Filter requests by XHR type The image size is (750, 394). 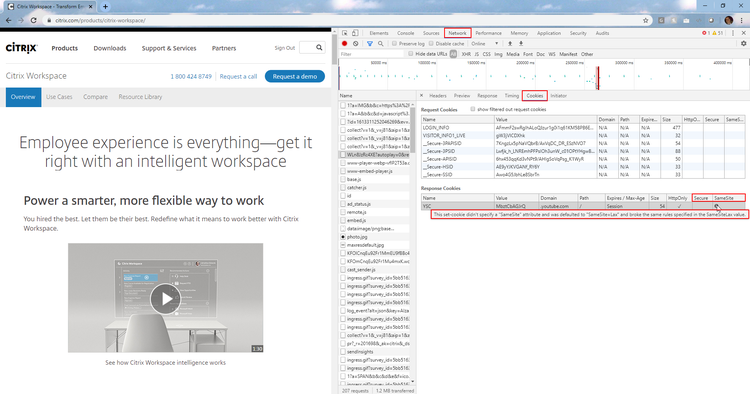pyautogui.click(x=466, y=54)
